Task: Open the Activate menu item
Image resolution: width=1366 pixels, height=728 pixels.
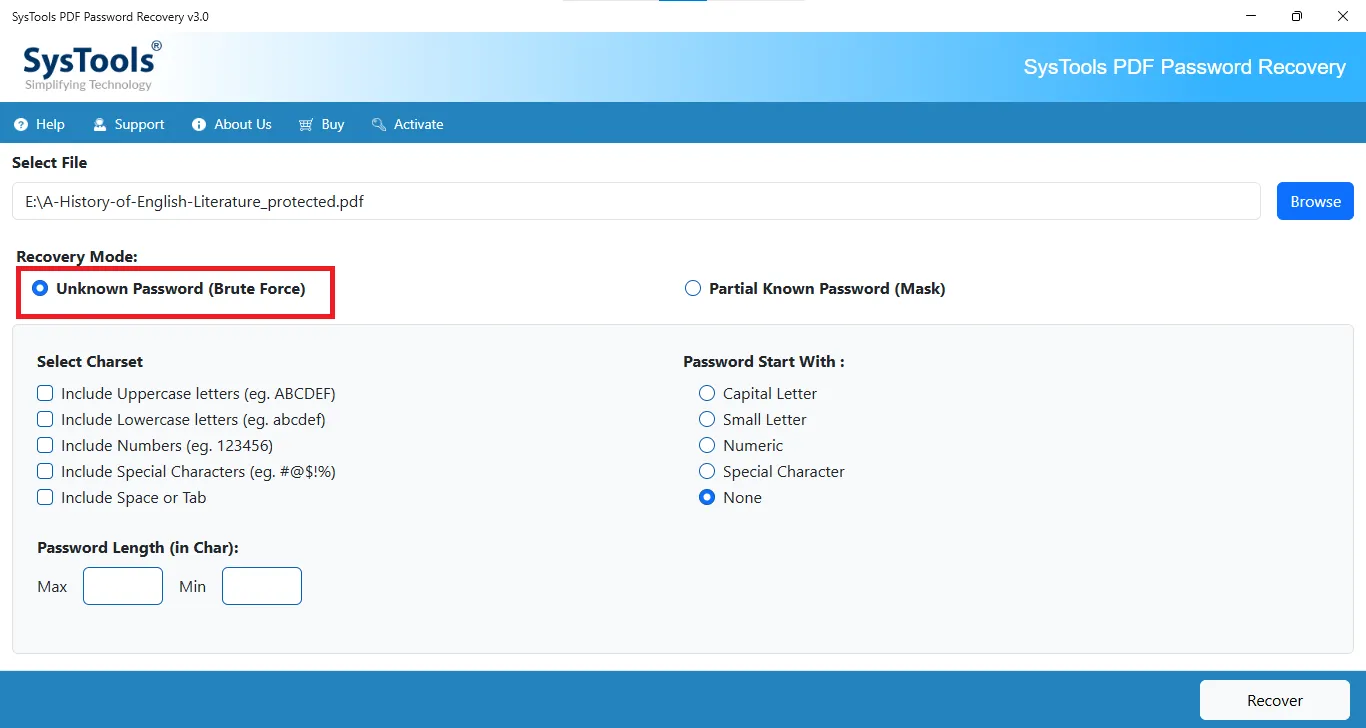Action: pos(407,125)
